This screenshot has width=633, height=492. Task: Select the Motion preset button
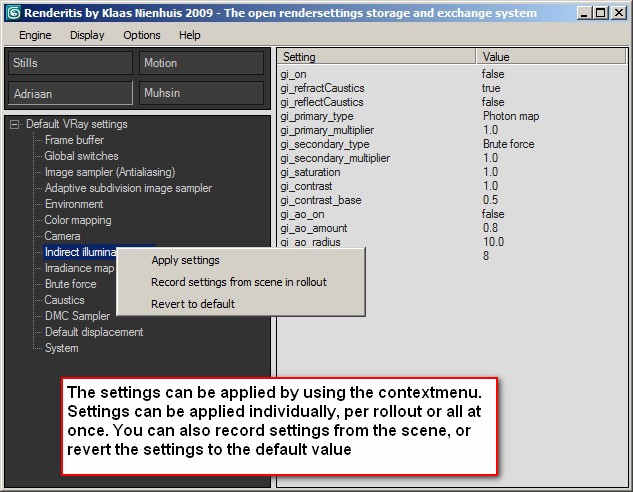[x=201, y=63]
